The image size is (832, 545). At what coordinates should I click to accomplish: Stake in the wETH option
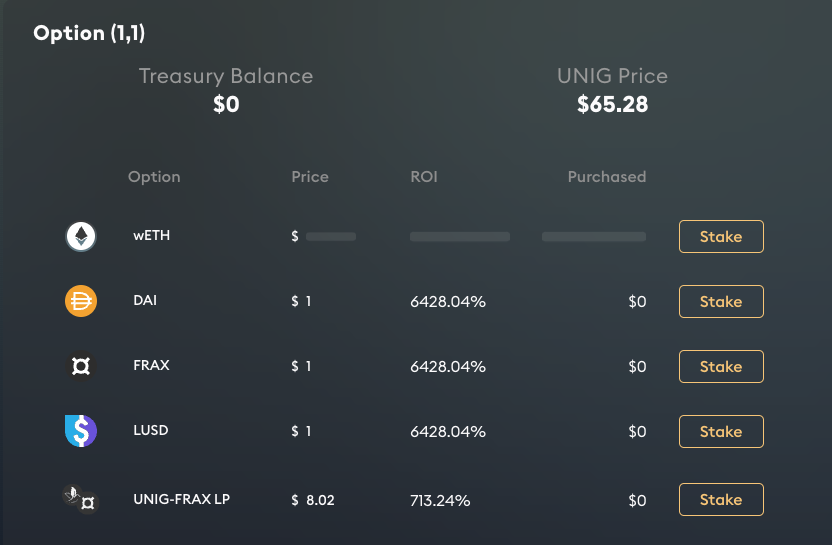(721, 237)
